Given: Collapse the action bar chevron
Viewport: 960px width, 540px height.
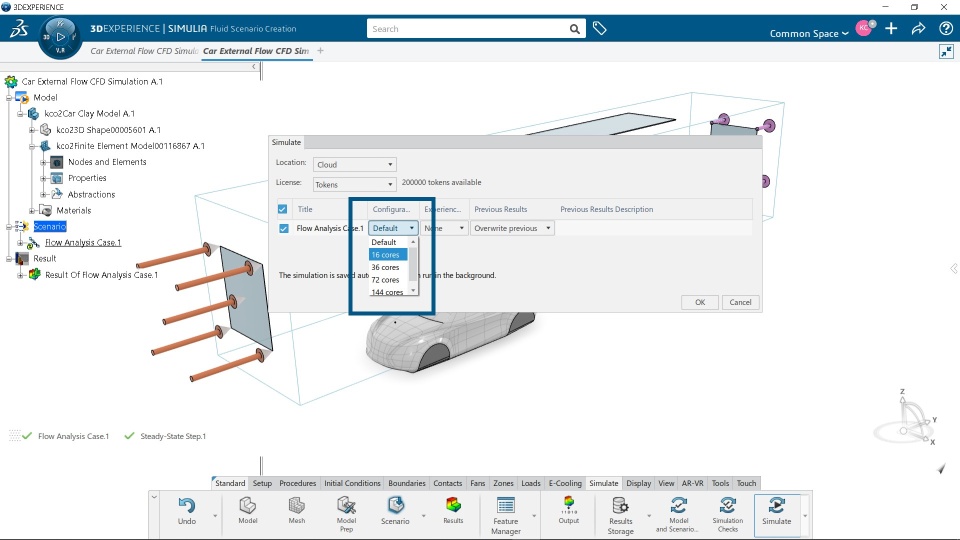Looking at the screenshot, I should coord(154,497).
